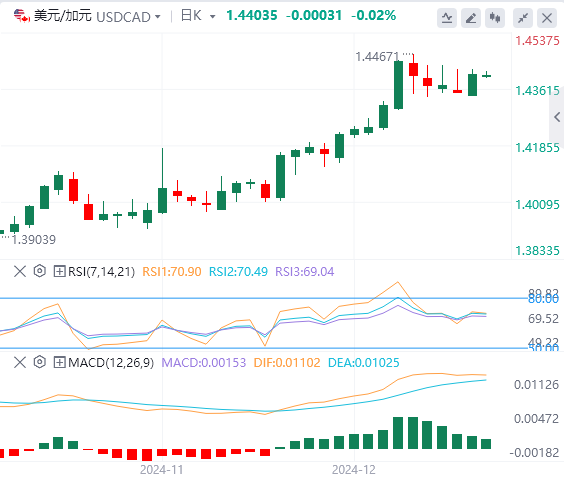
Task: Click the USD/CAD flag icon
Action: (22, 16)
